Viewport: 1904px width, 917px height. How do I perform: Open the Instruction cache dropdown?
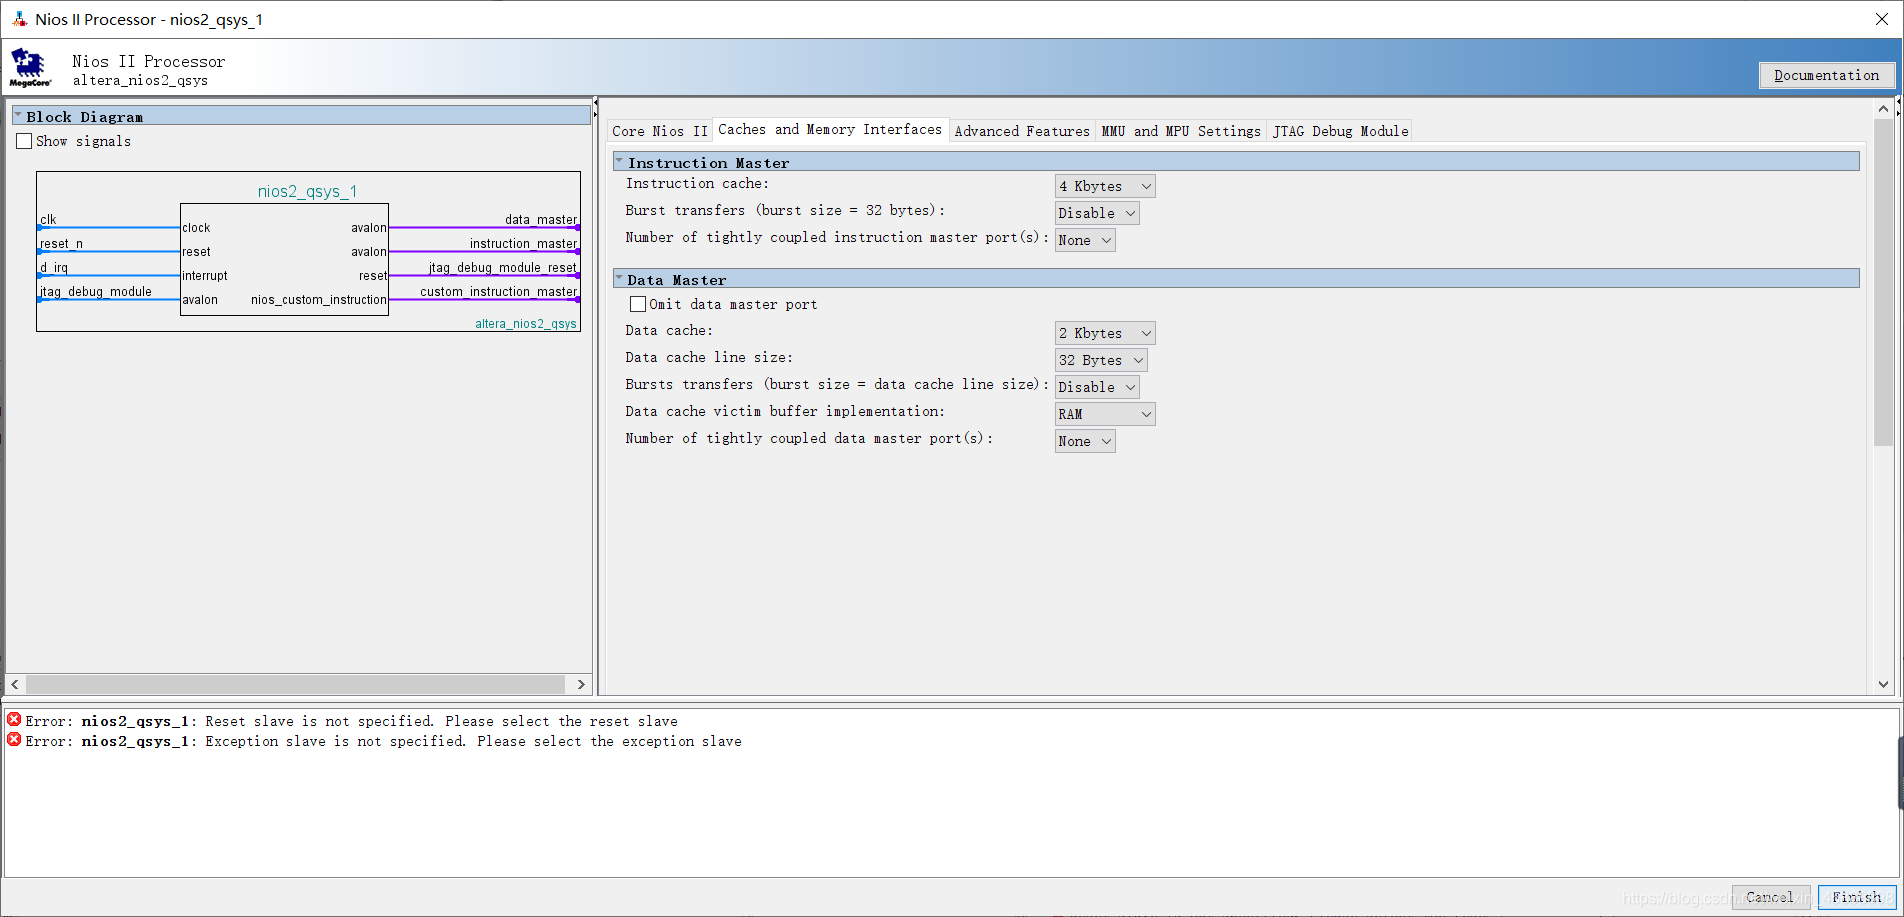(x=1105, y=186)
